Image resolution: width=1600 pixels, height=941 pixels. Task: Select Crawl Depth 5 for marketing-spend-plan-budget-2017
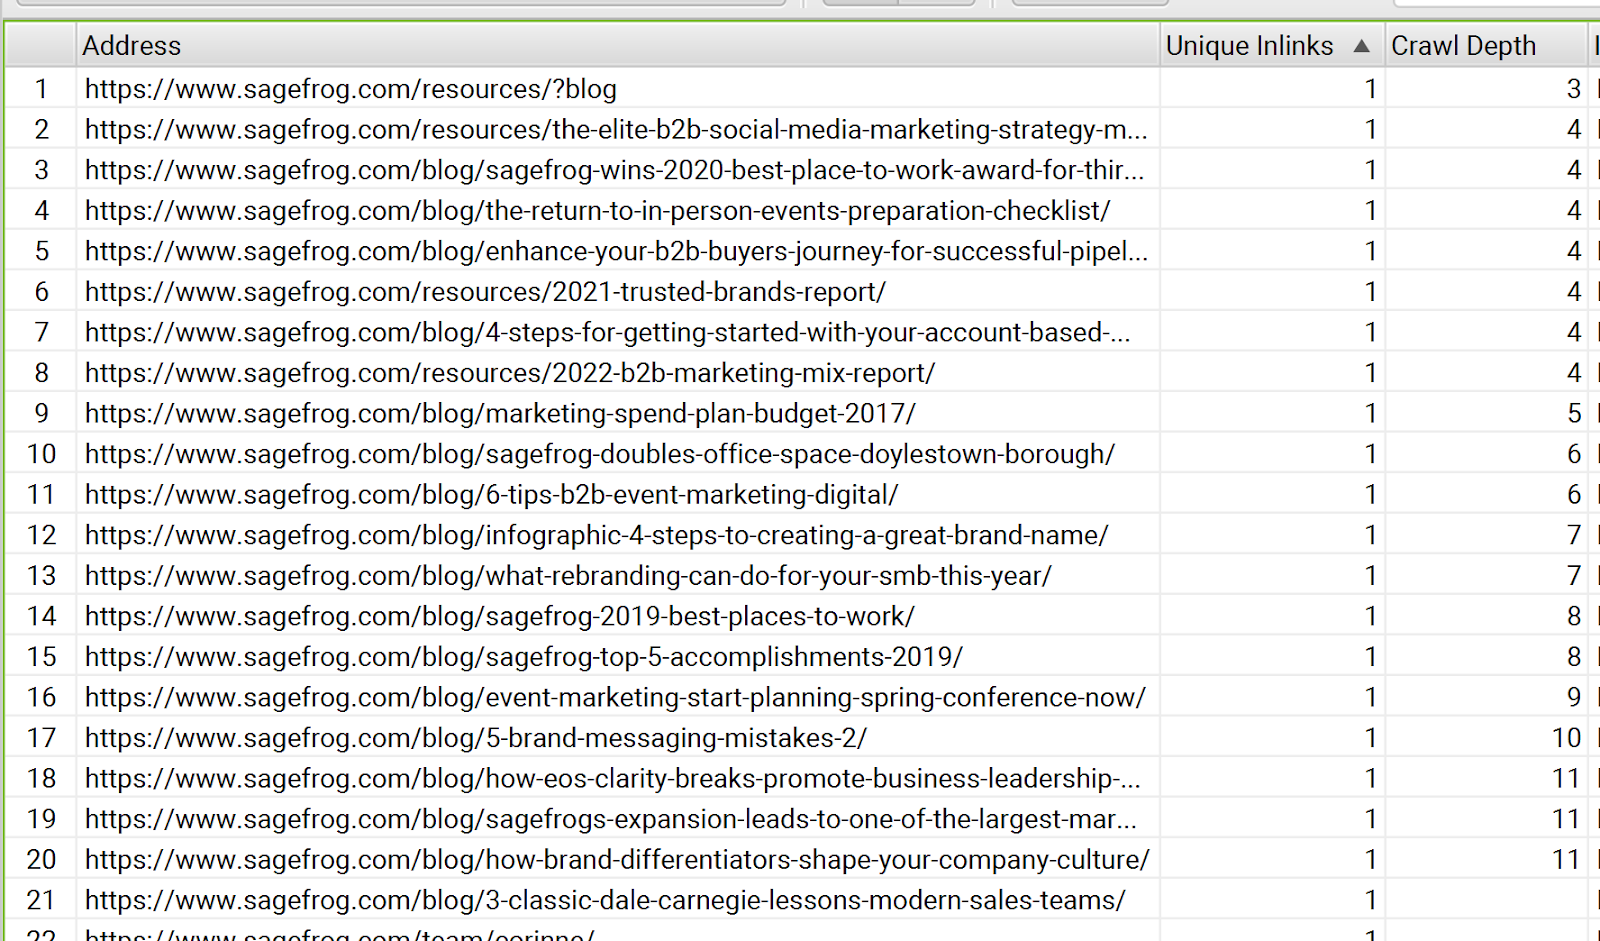(1573, 413)
